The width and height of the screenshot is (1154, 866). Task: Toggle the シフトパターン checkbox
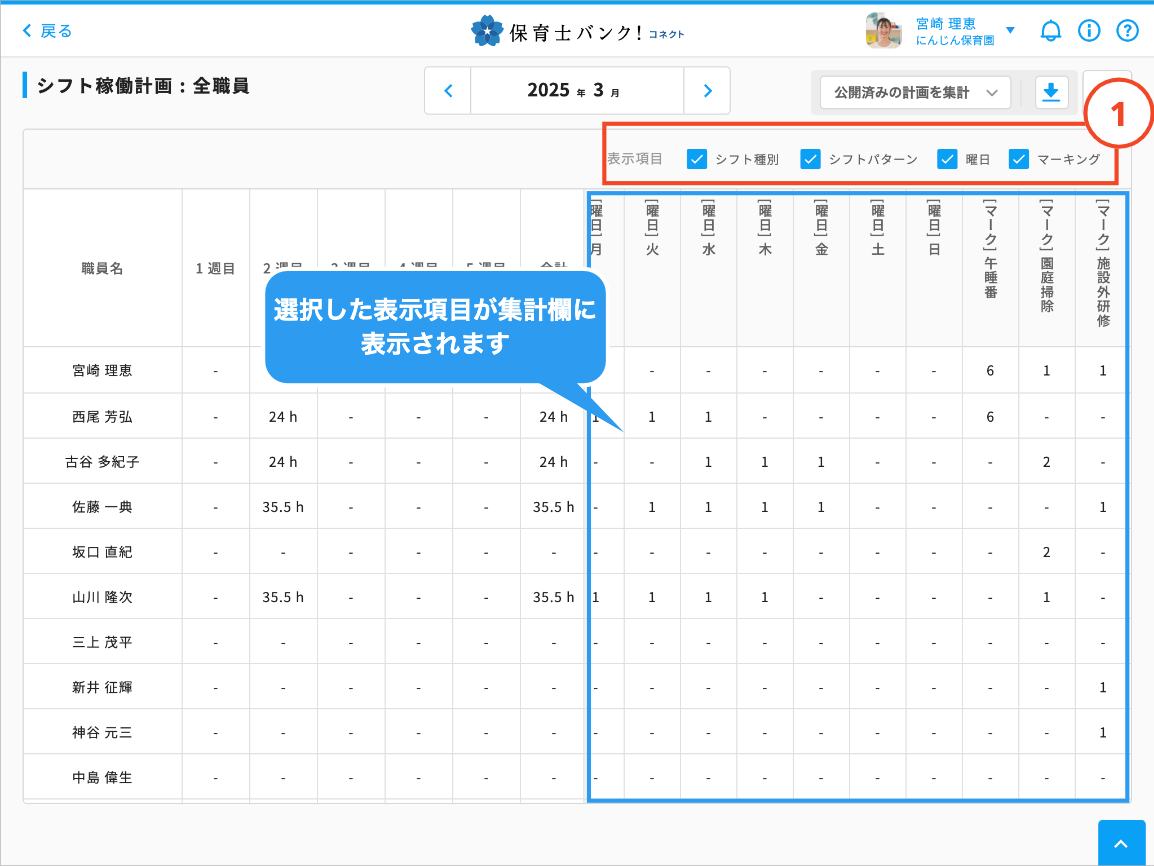pyautogui.click(x=811, y=158)
